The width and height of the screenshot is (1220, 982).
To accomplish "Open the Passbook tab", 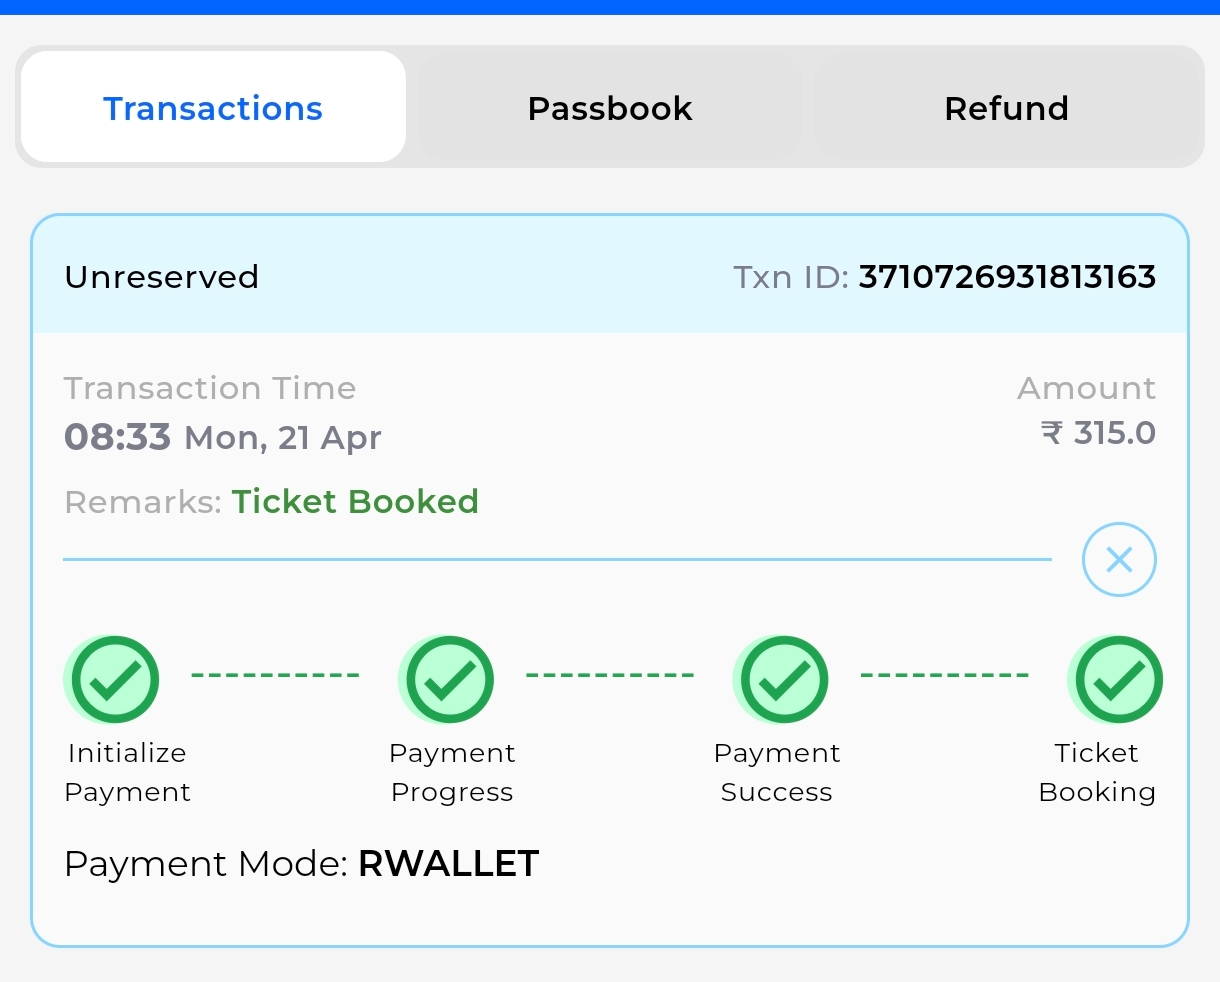I will pyautogui.click(x=610, y=108).
